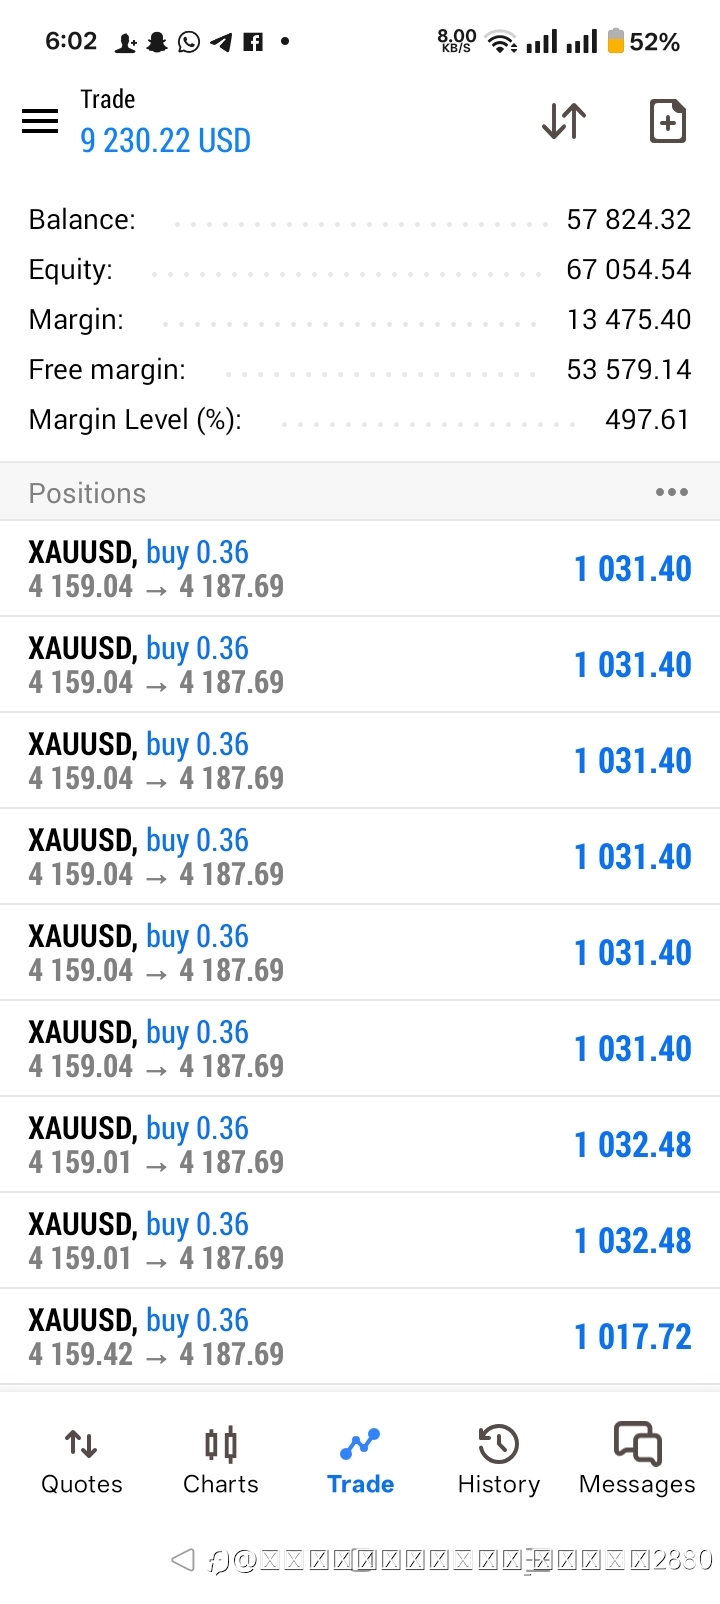Tap the sort positions arrows icon

pos(564,122)
